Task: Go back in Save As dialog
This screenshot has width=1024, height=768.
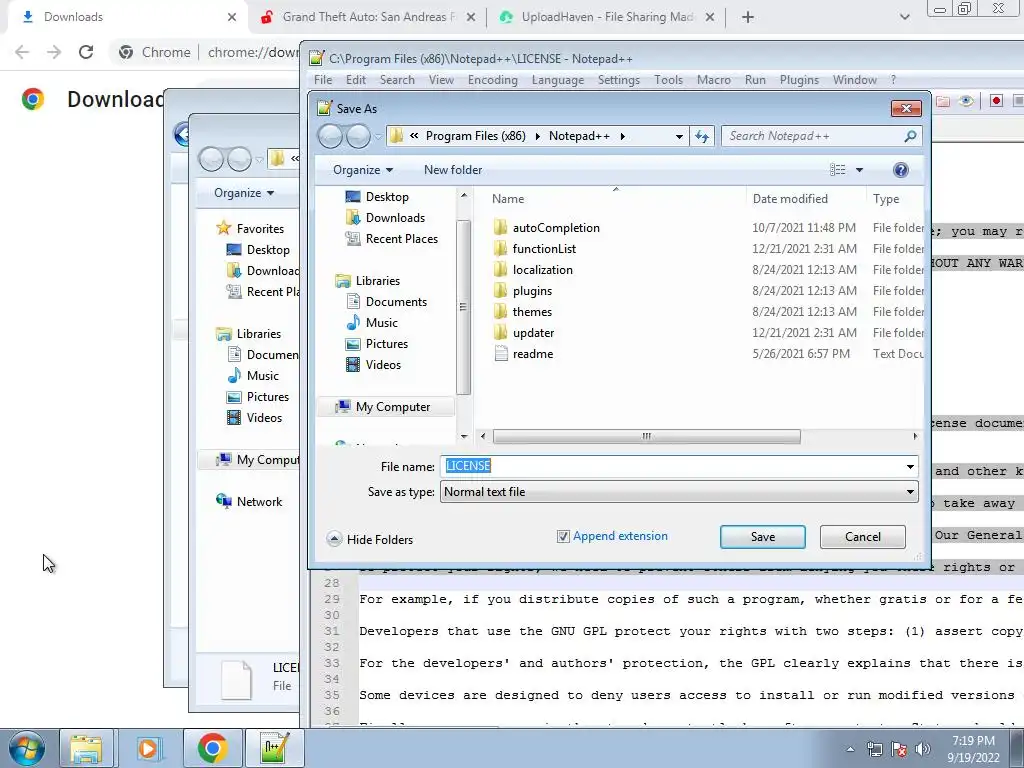Action: [x=330, y=136]
